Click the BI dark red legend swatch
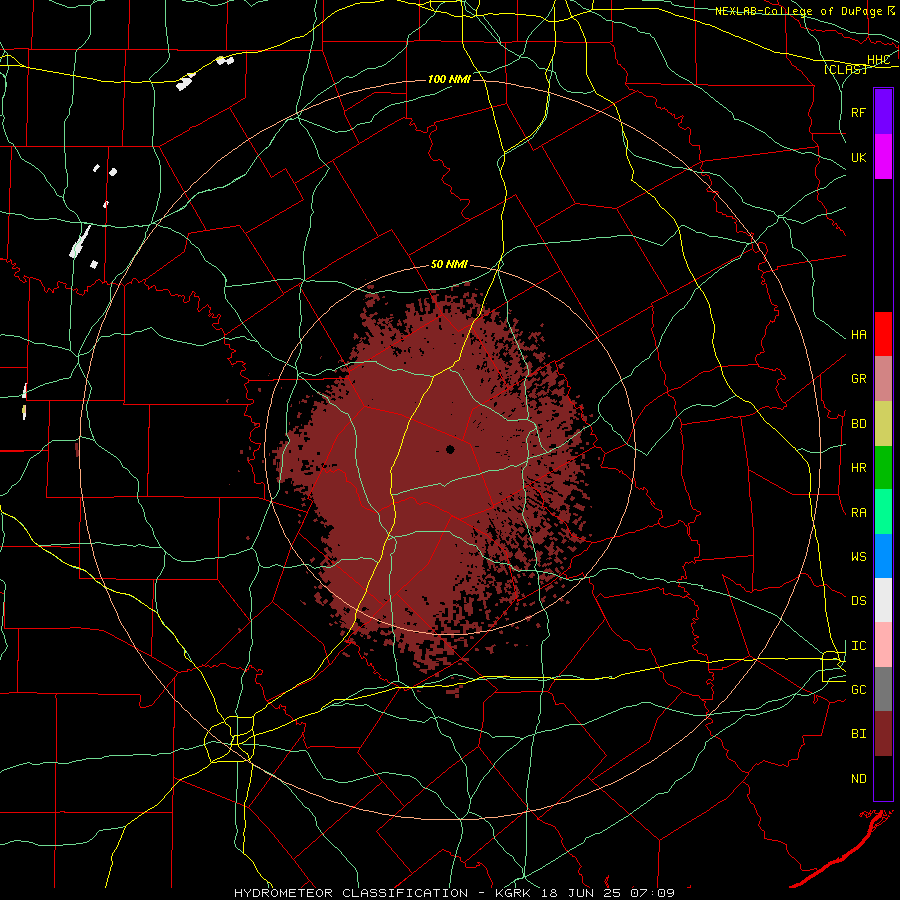Screen dimensions: 900x900 pos(883,734)
